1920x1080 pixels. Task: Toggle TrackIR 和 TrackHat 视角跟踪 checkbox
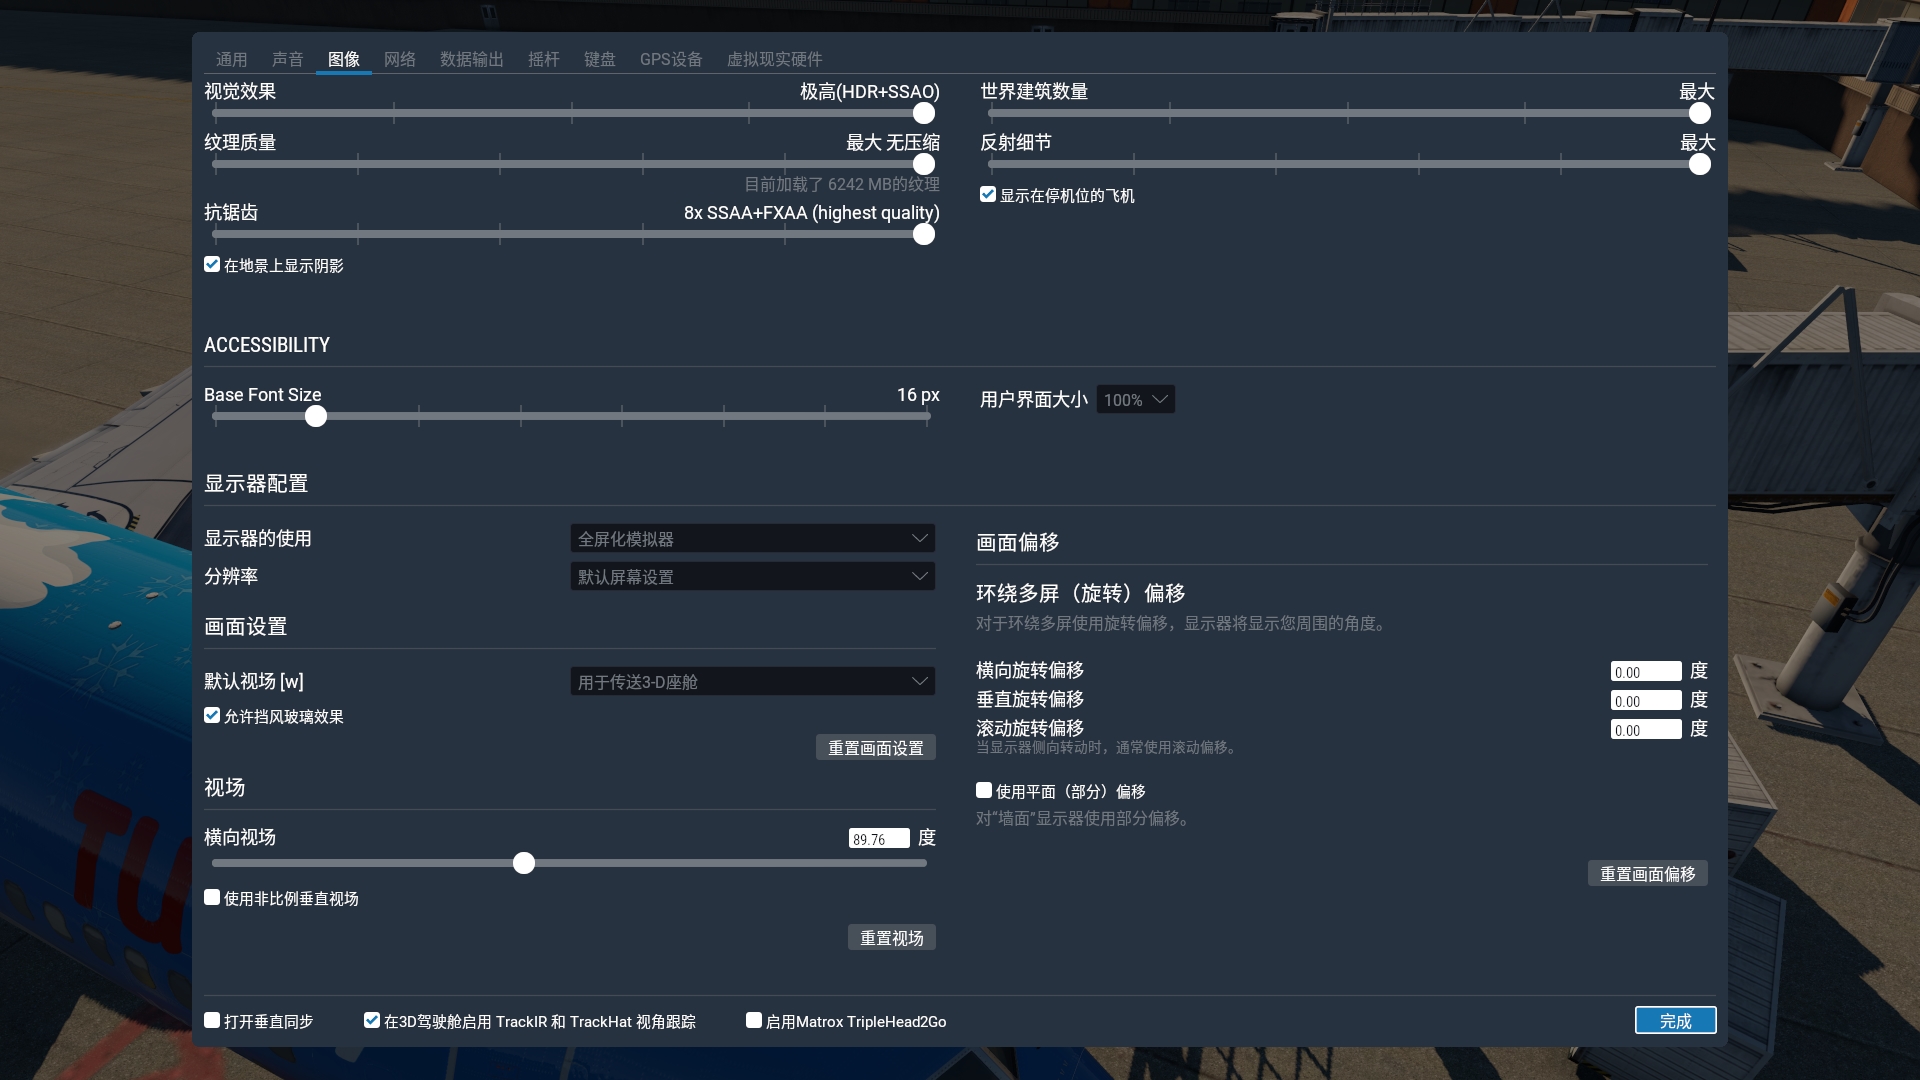372,1020
